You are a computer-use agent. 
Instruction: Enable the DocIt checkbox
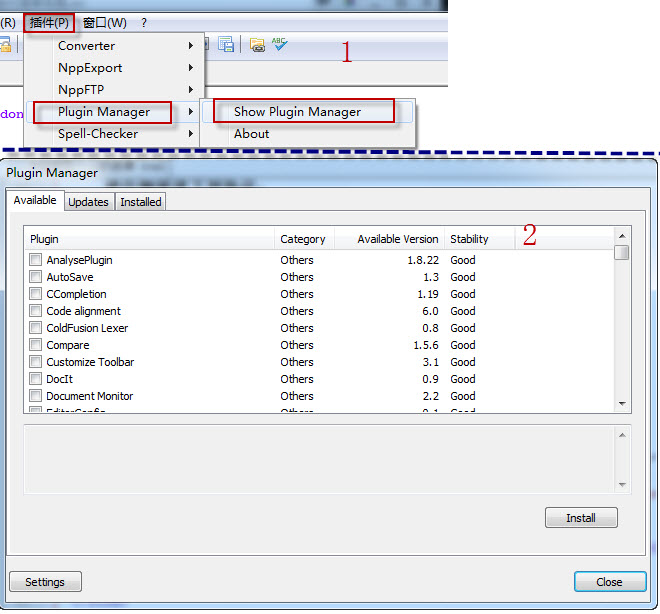click(36, 379)
